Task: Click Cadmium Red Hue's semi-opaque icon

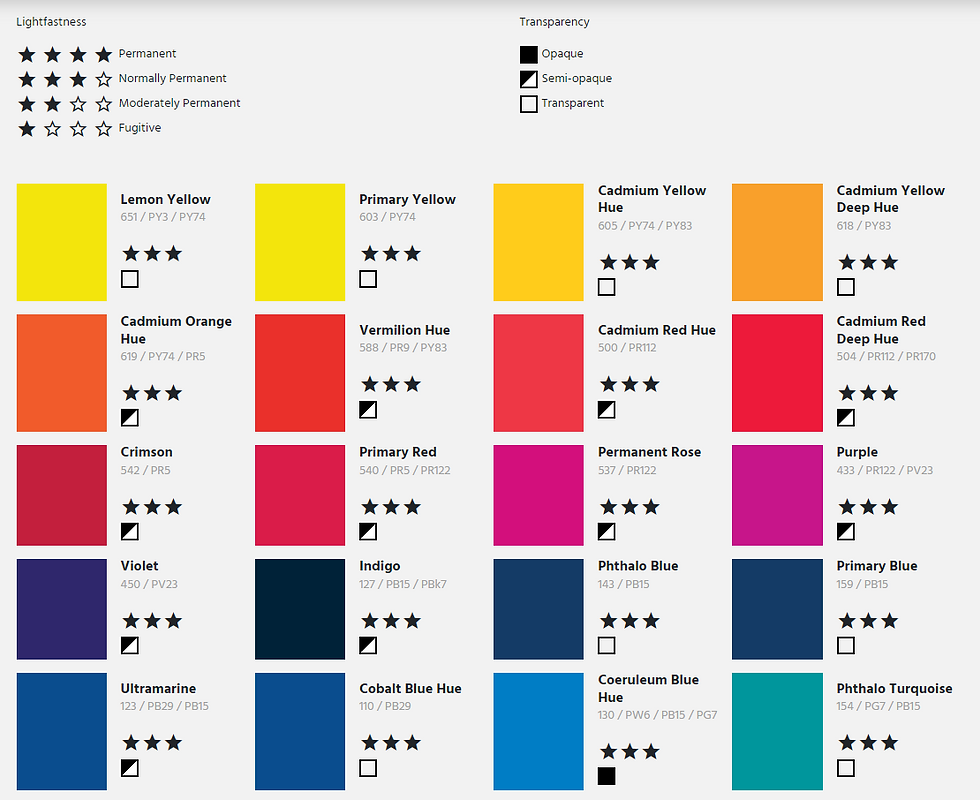Action: [x=606, y=409]
